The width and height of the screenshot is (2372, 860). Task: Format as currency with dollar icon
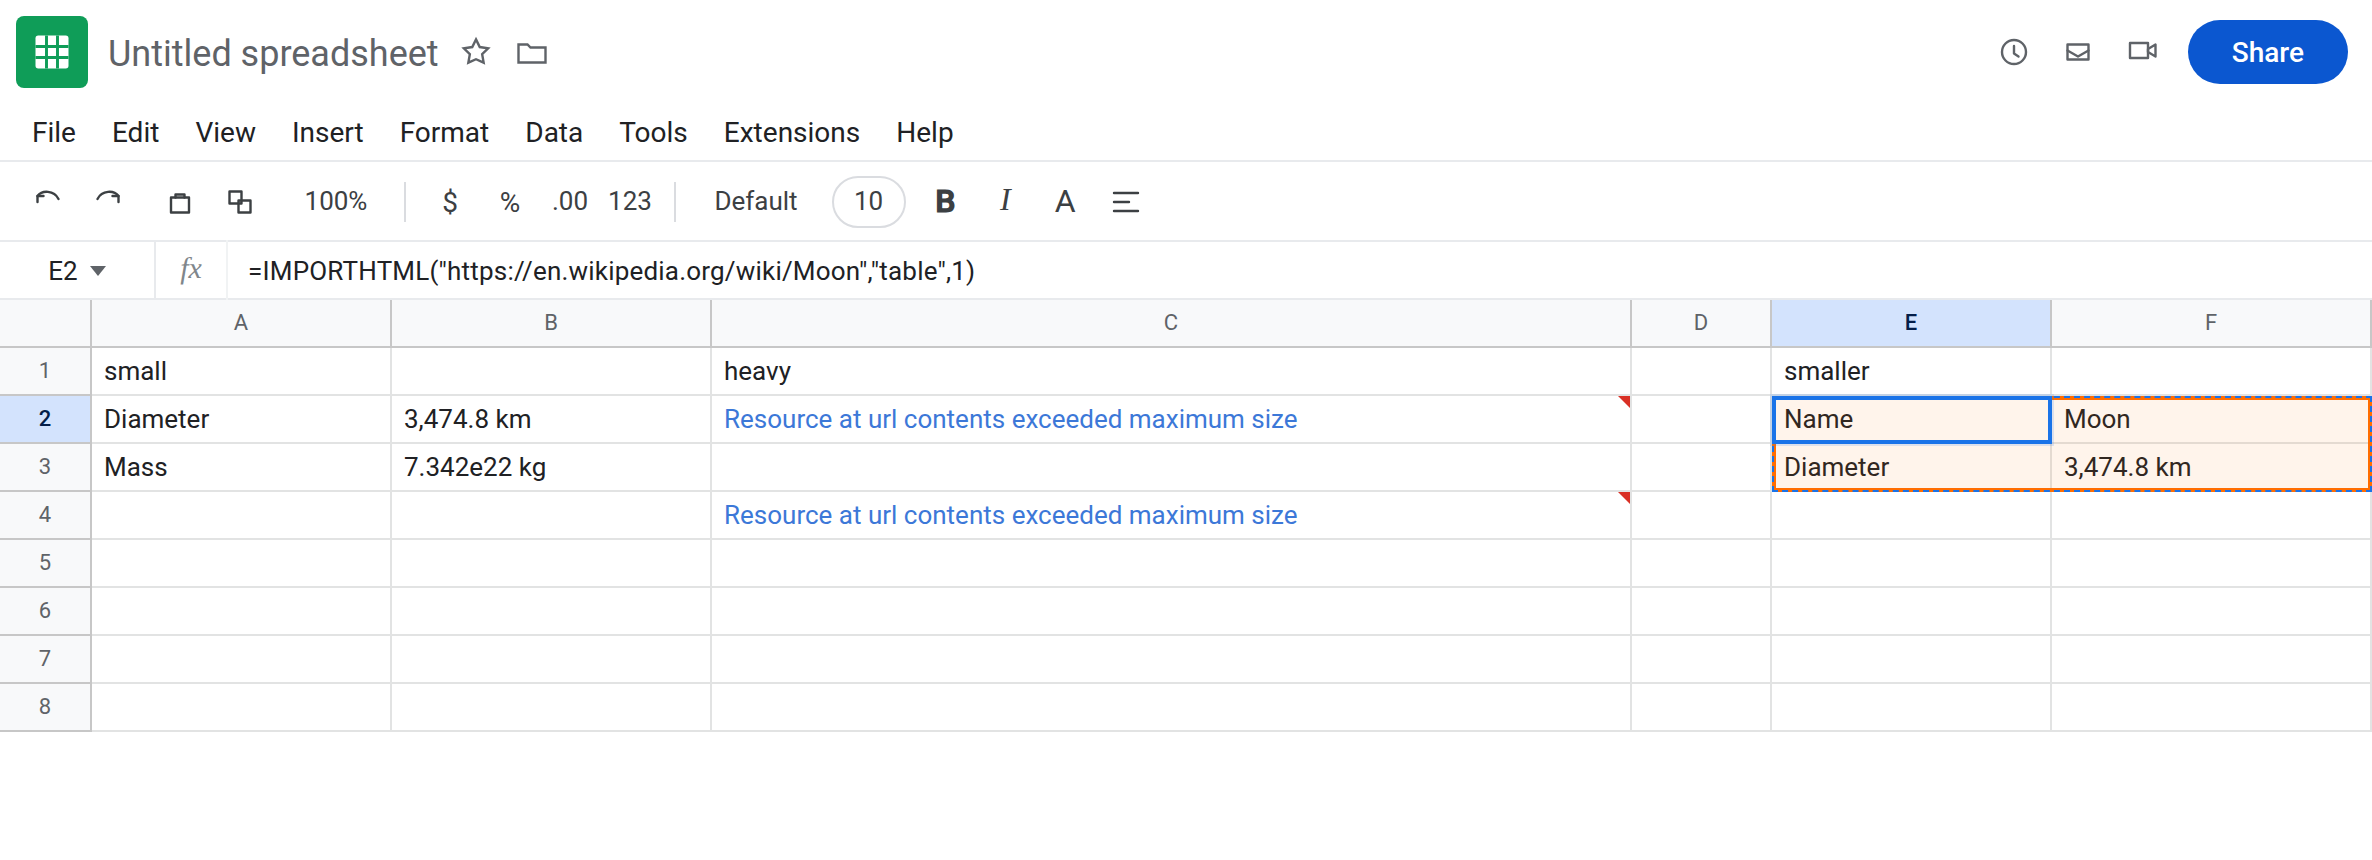450,202
